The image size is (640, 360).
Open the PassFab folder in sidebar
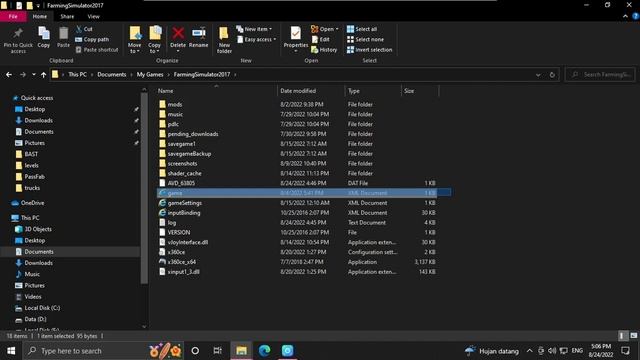(x=34, y=177)
